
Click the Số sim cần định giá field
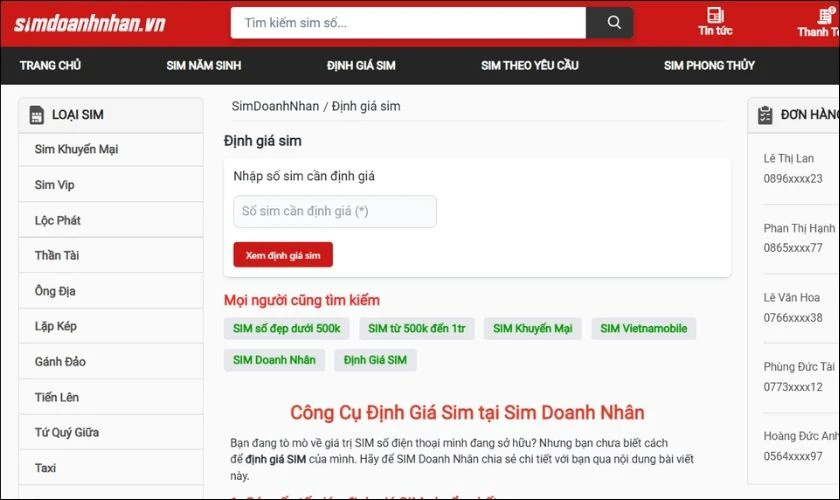335,211
